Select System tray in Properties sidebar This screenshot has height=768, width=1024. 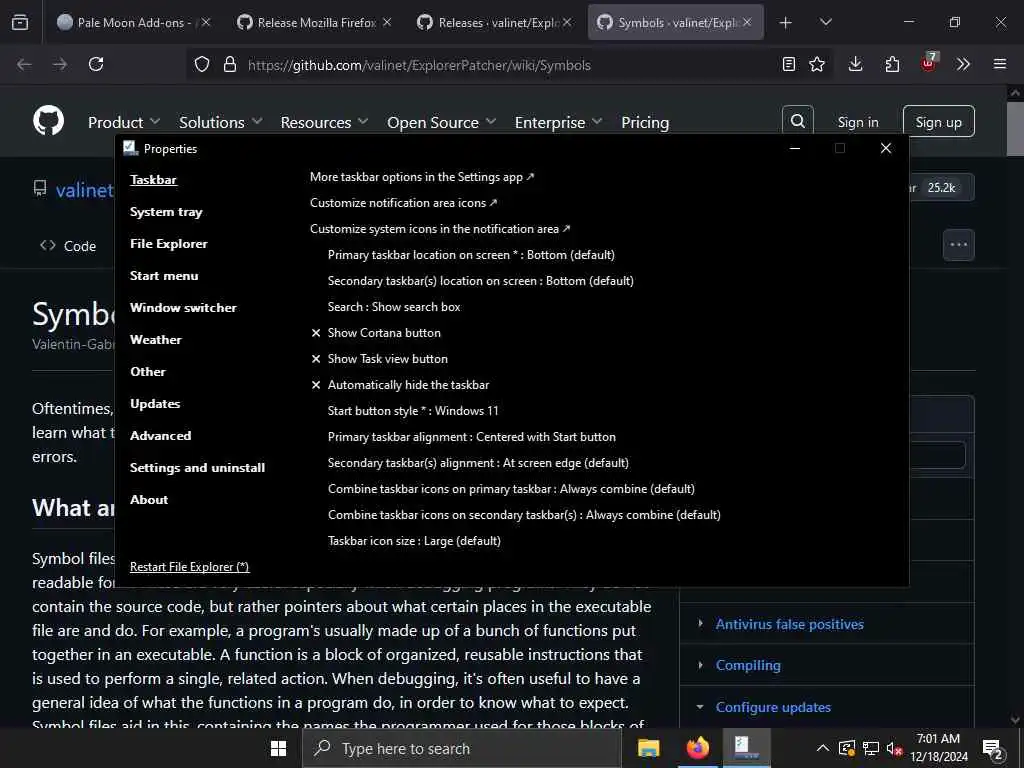(167, 212)
